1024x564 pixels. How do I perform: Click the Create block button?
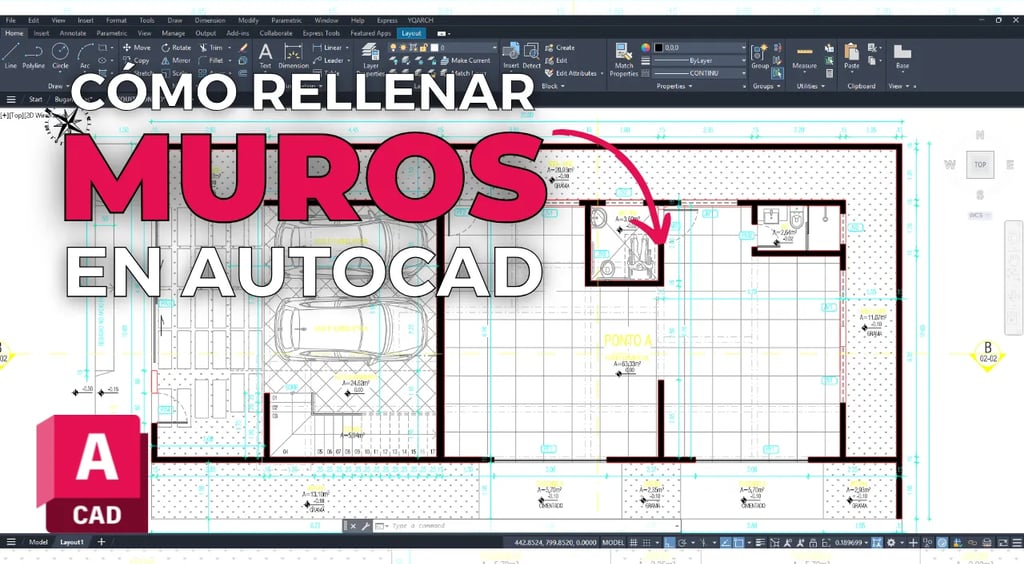(x=560, y=48)
